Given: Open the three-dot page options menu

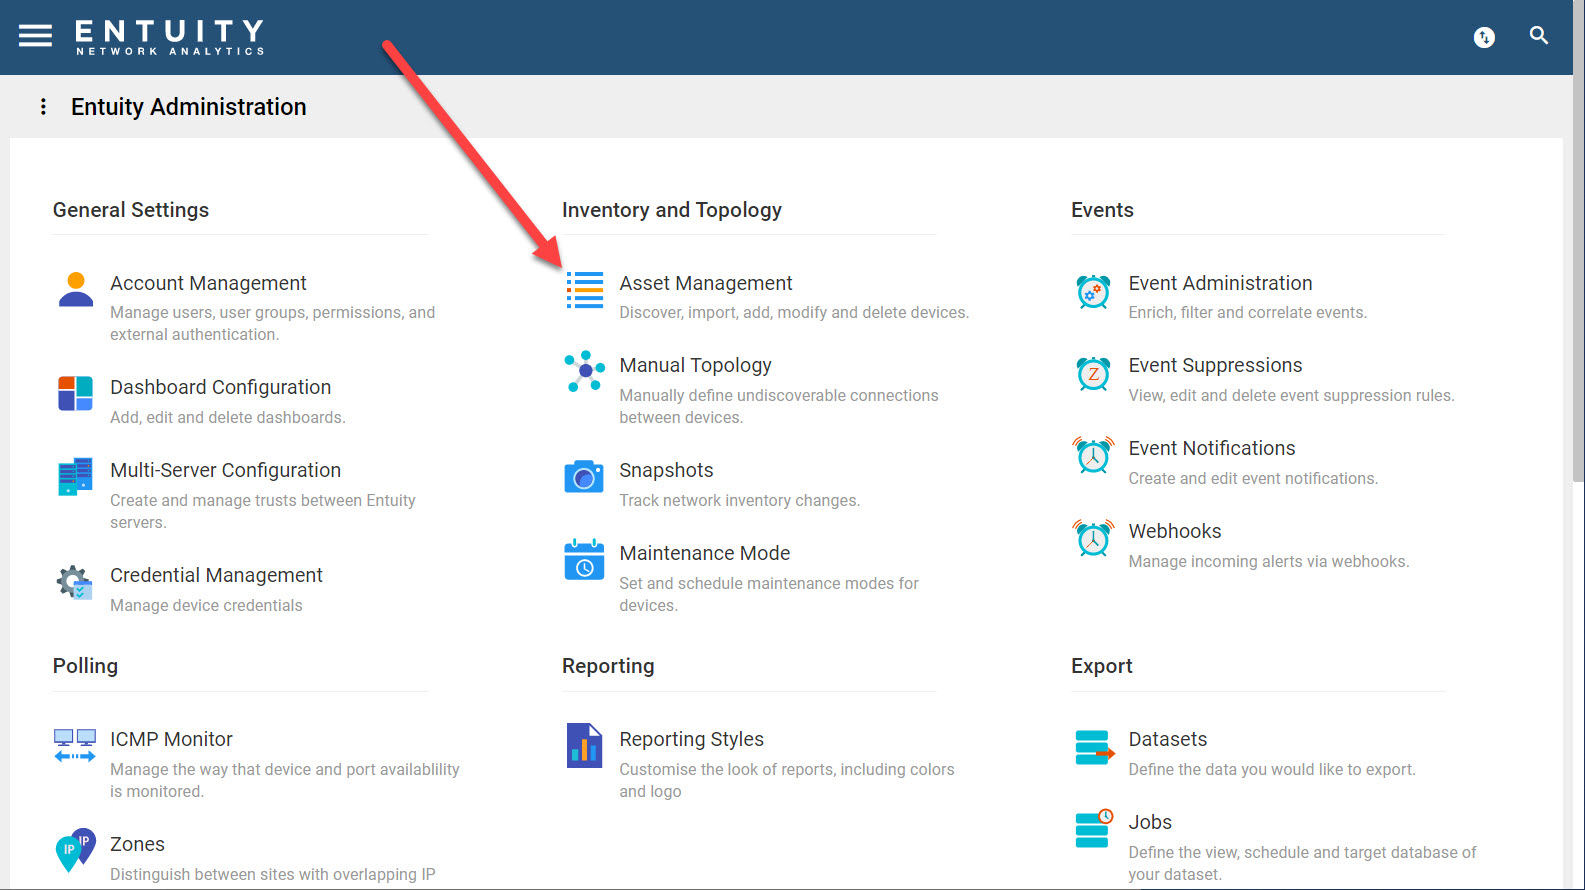Looking at the screenshot, I should (x=43, y=106).
